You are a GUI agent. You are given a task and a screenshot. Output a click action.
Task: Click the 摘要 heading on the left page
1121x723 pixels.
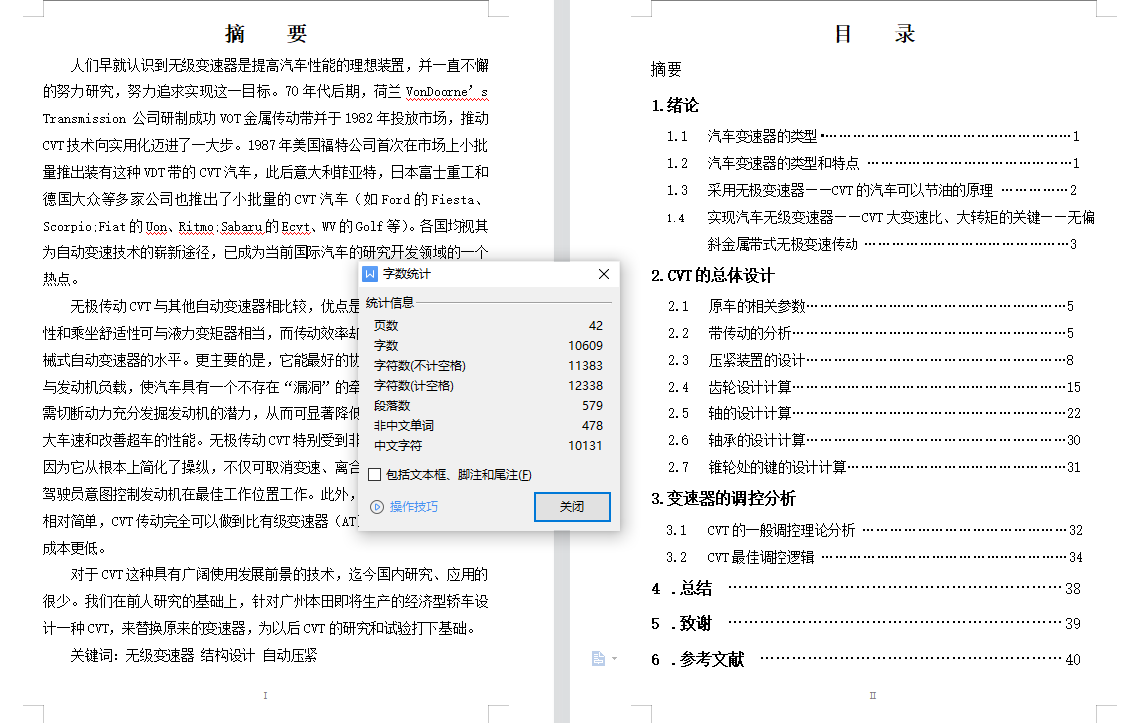(266, 34)
